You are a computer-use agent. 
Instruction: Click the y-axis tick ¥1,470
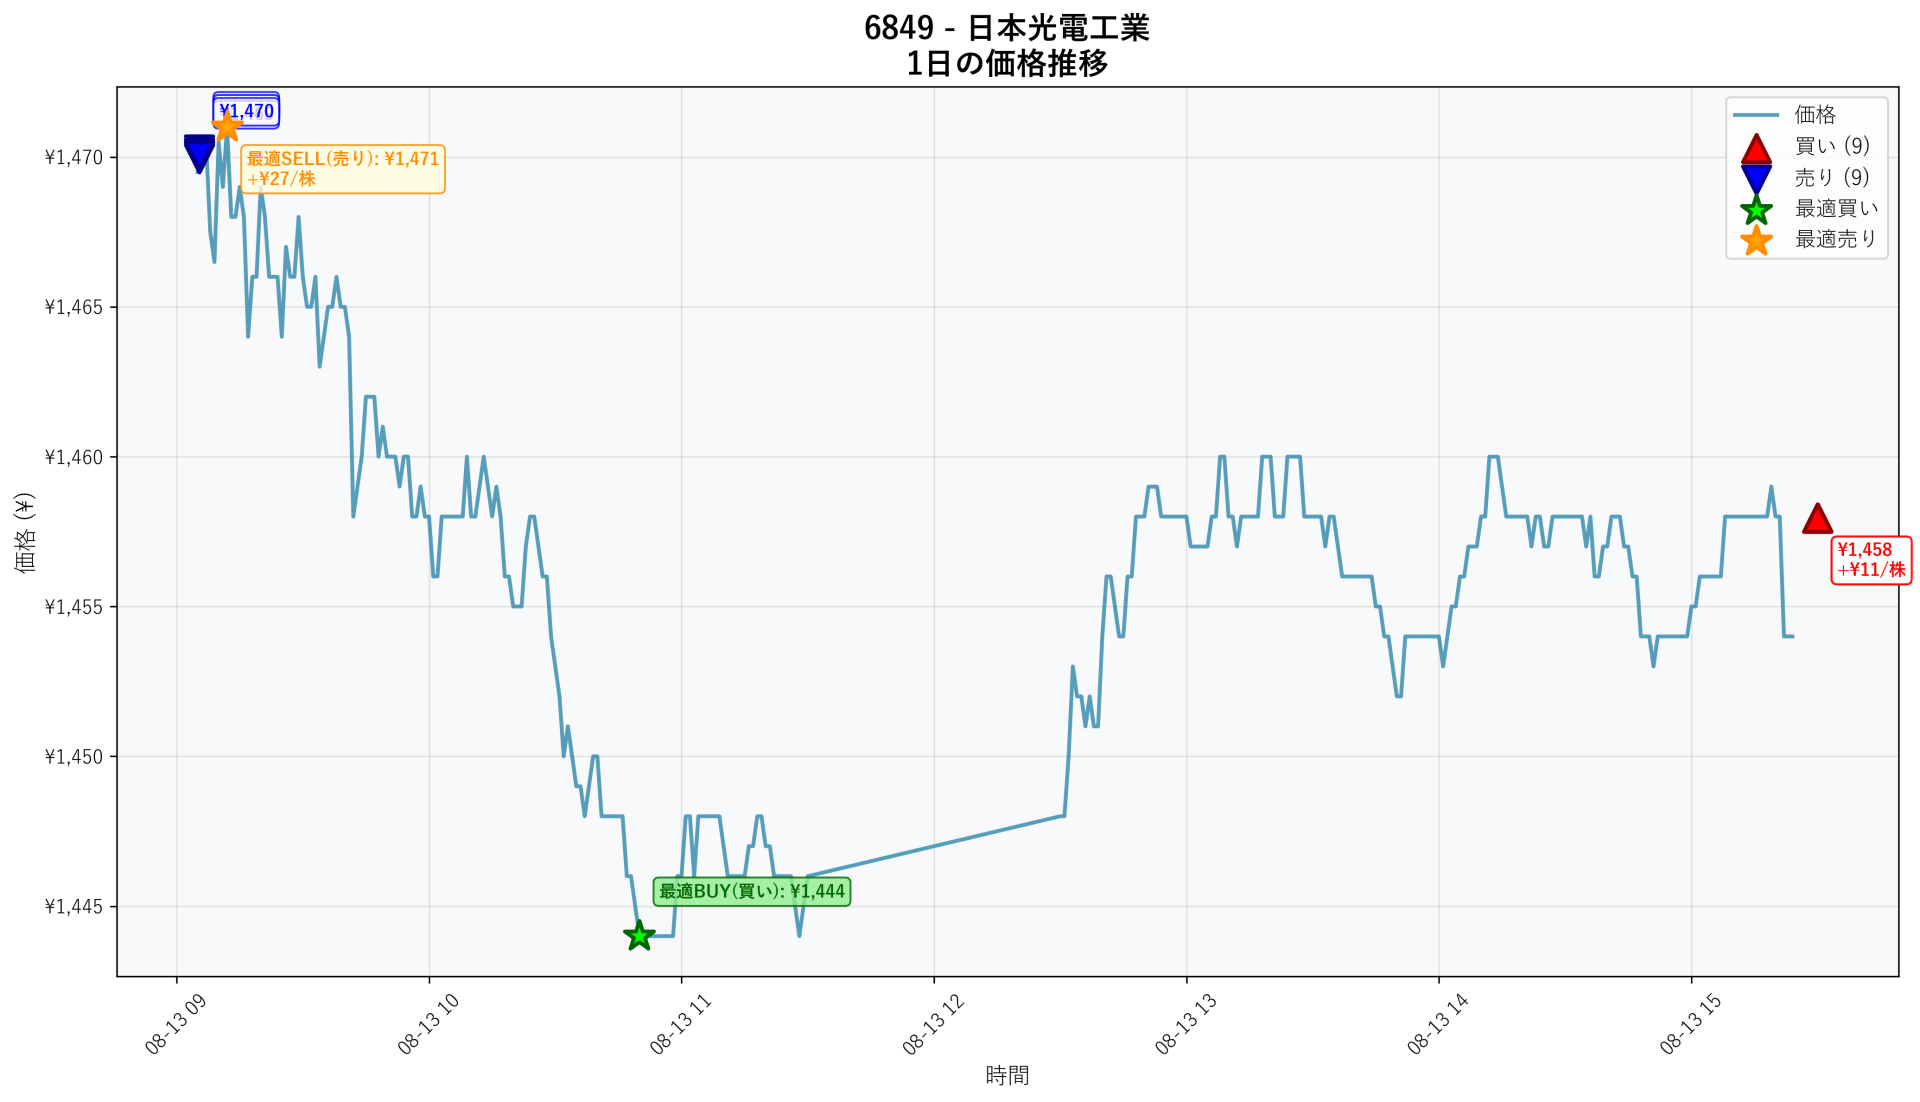coord(74,157)
